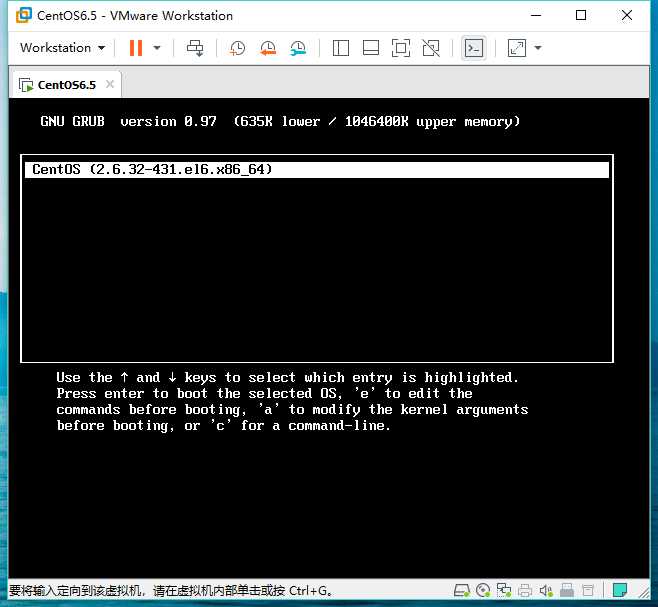
Task: Toggle the console view button
Action: click(x=474, y=48)
